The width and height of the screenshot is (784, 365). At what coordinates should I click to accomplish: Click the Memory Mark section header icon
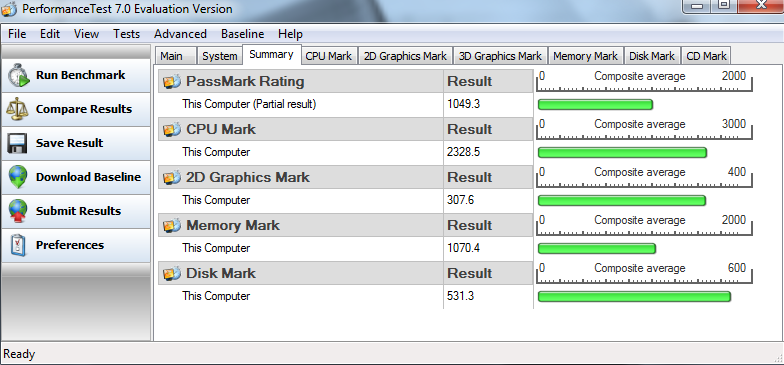[172, 226]
